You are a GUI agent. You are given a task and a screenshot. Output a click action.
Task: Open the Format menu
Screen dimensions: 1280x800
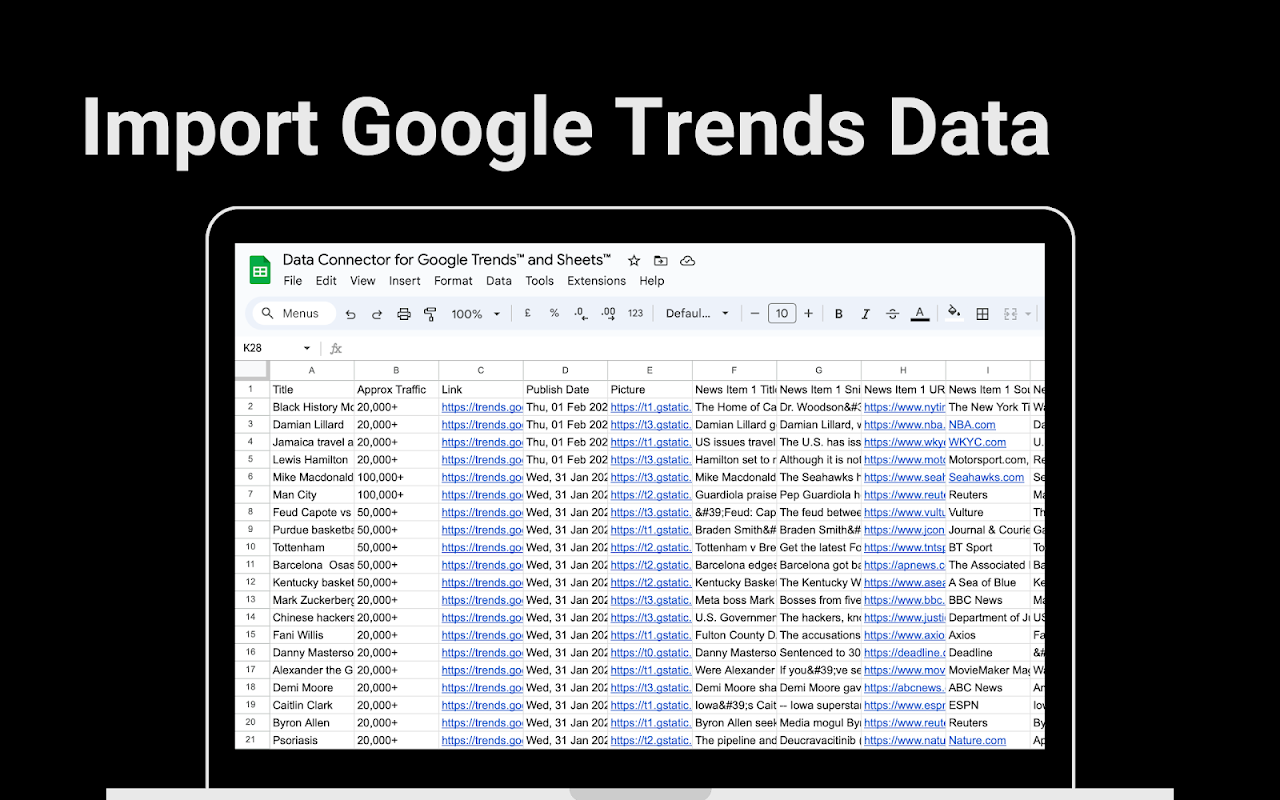coord(453,281)
